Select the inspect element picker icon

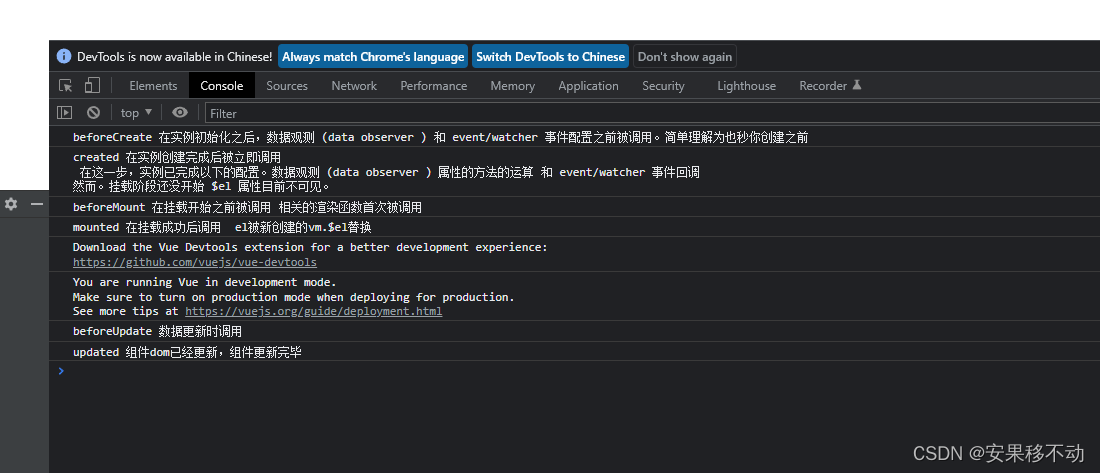(x=65, y=86)
